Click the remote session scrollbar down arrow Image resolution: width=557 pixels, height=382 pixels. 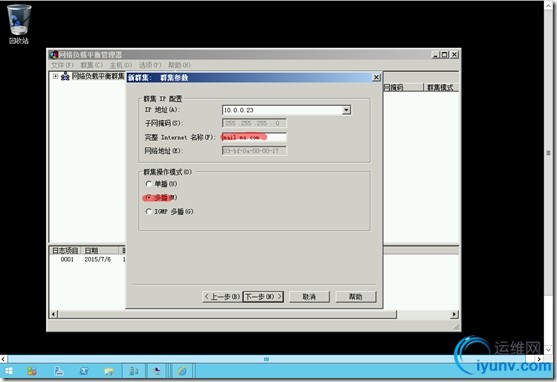click(548, 350)
